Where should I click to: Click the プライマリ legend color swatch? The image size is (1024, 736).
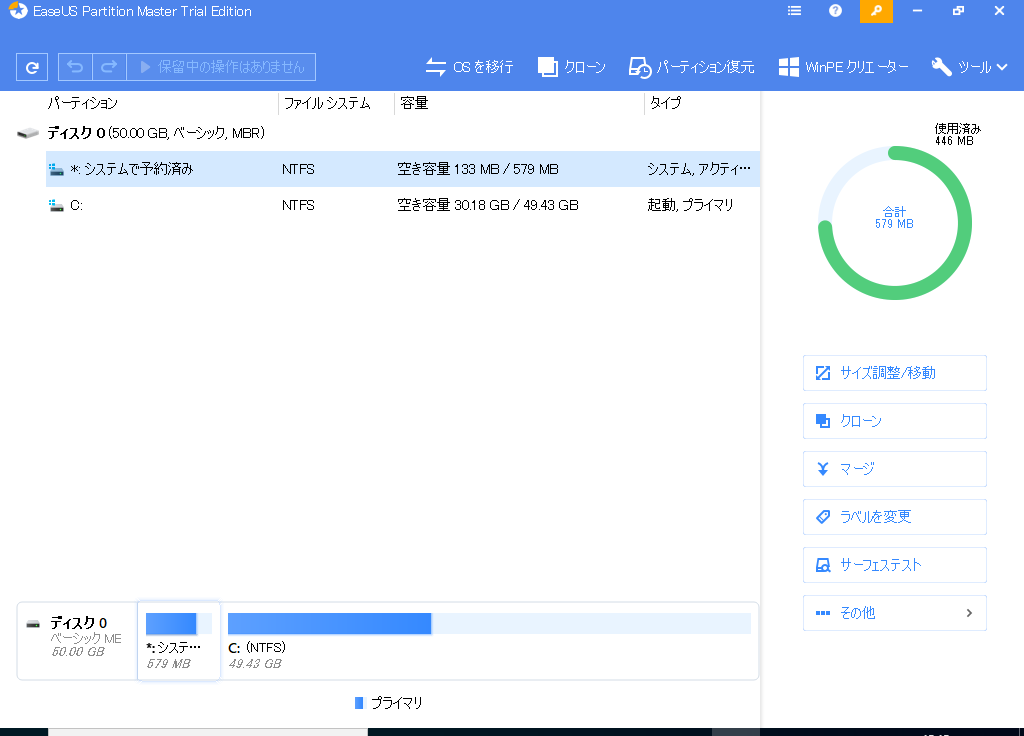coord(359,703)
